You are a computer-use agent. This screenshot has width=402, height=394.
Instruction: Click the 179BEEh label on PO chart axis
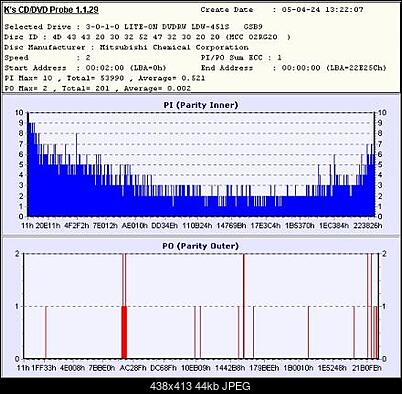click(x=264, y=368)
